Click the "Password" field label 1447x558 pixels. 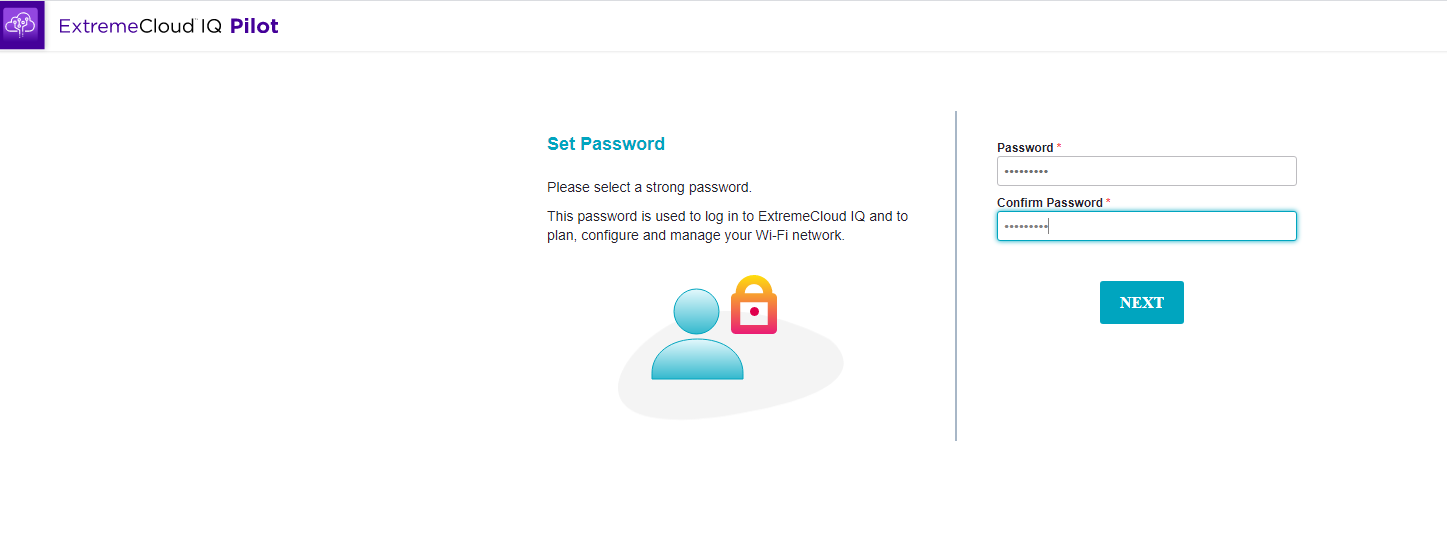[1025, 148]
